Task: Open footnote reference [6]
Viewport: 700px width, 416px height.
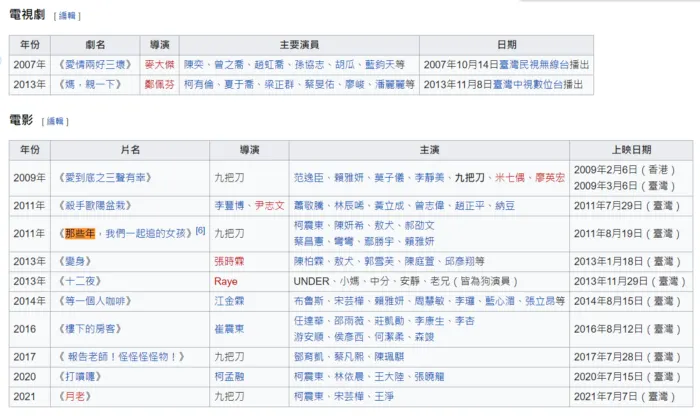Action: coord(200,231)
